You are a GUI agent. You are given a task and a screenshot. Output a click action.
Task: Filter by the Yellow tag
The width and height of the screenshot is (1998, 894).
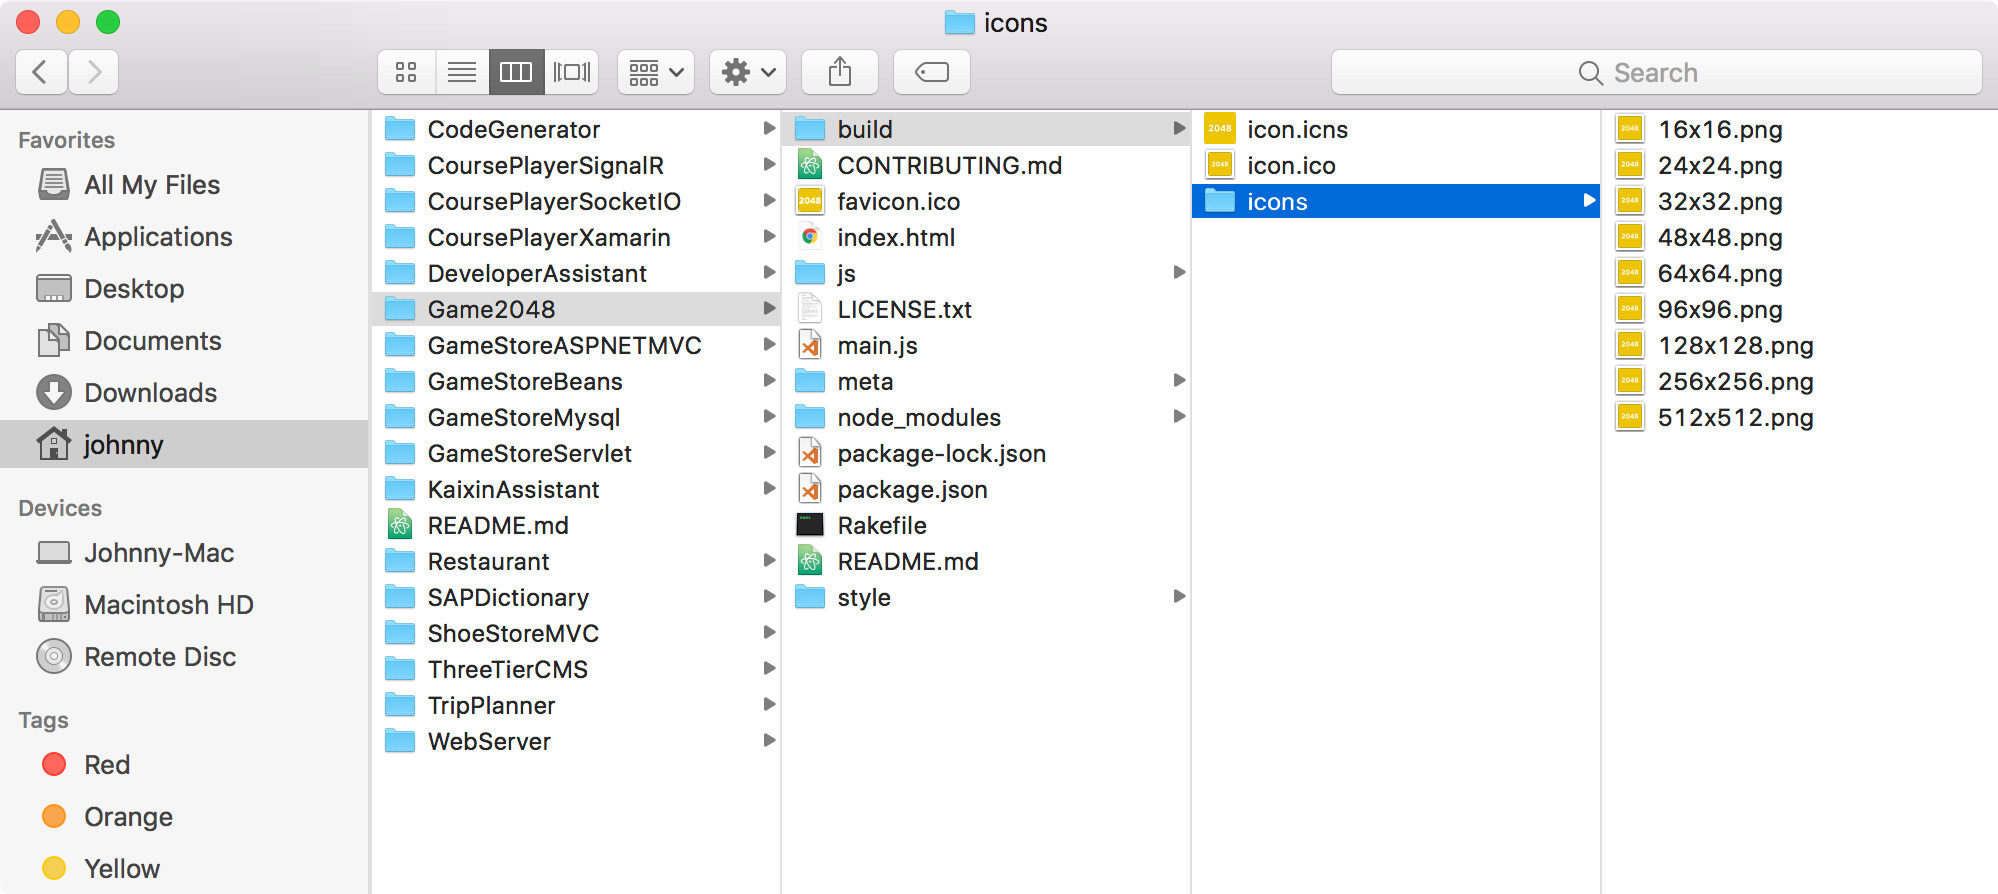tap(185, 869)
